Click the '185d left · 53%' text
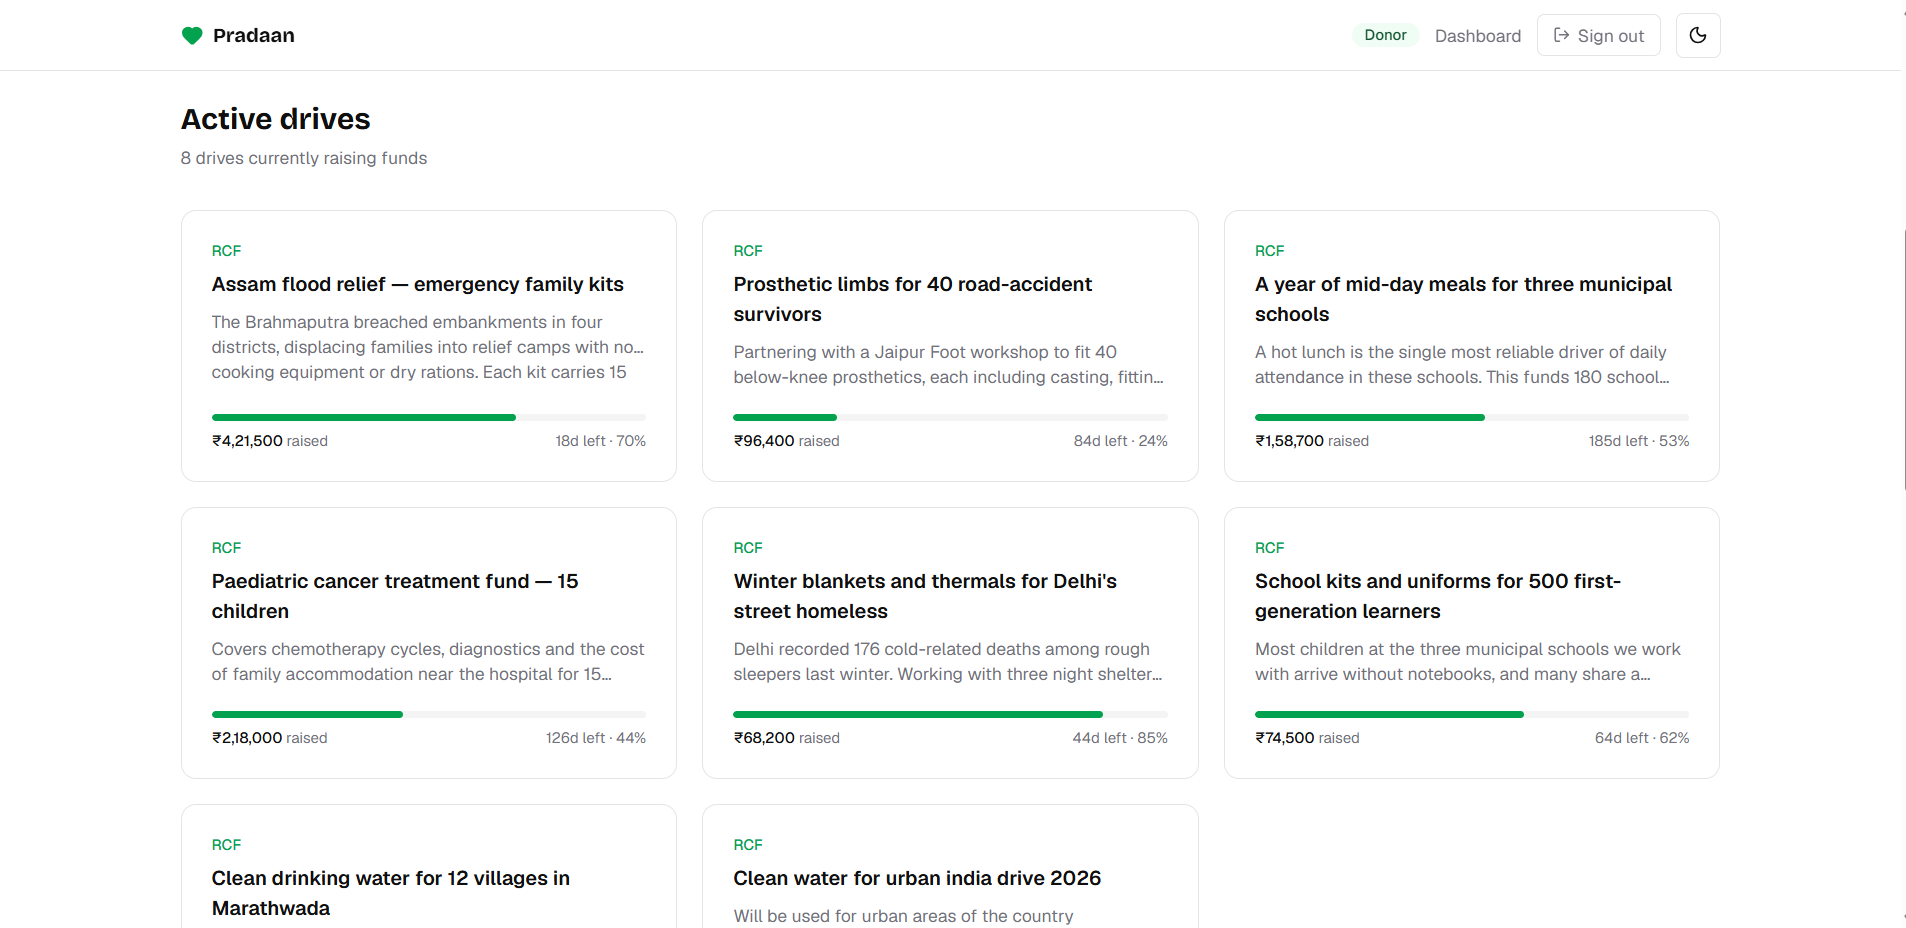 pos(1639,441)
